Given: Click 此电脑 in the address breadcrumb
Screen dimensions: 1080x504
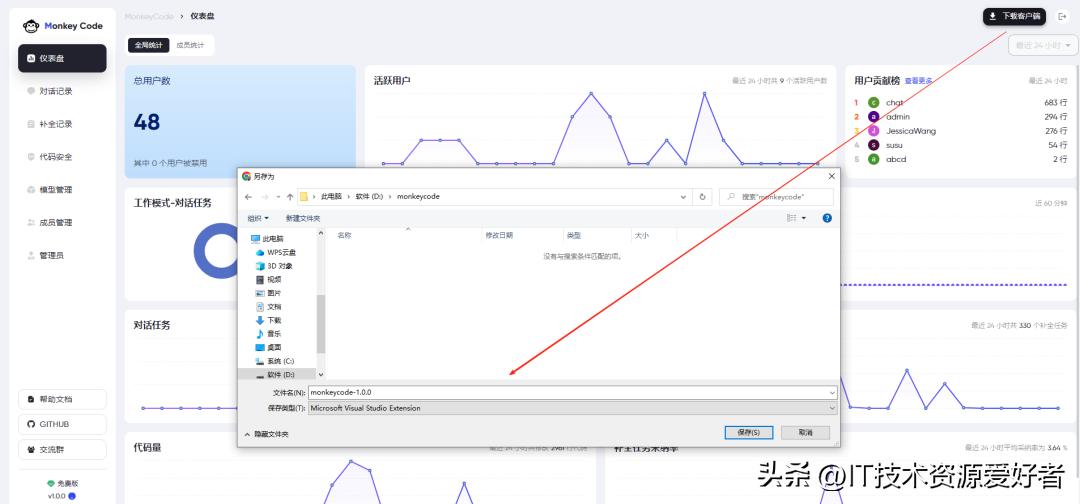Looking at the screenshot, I should point(331,197).
